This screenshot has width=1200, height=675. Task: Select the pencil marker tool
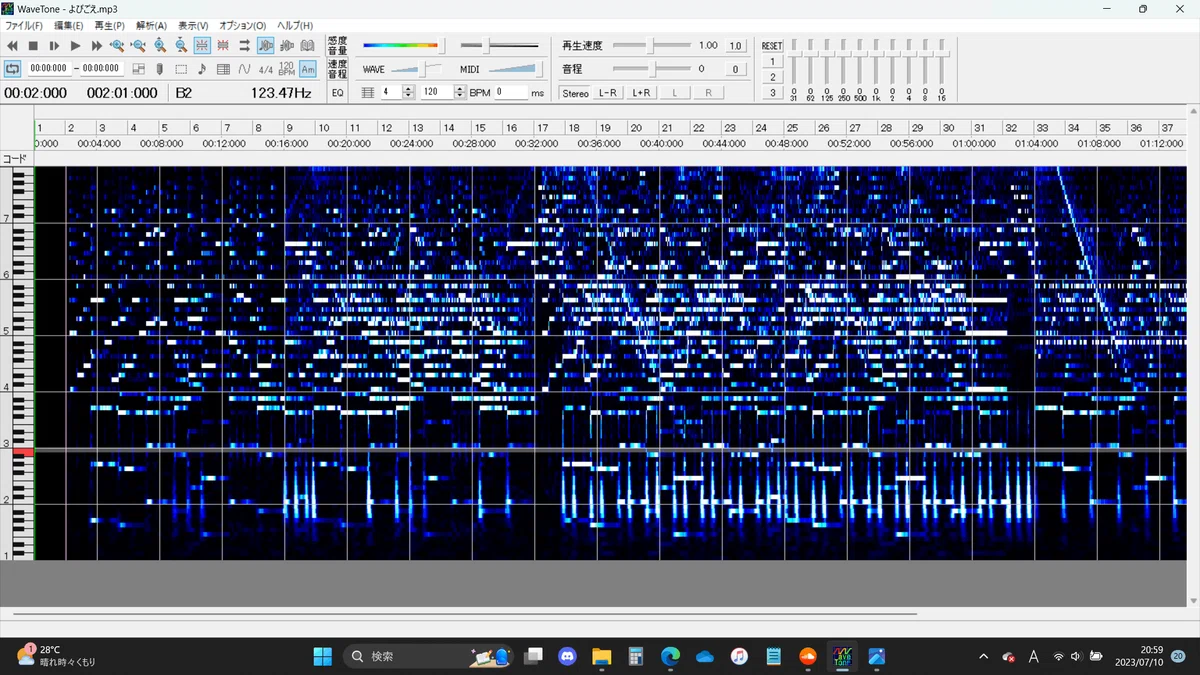coord(160,69)
